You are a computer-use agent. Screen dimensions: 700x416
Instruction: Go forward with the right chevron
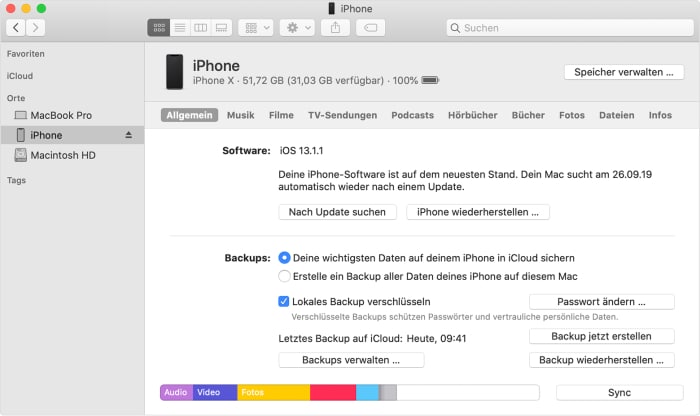pyautogui.click(x=35, y=28)
